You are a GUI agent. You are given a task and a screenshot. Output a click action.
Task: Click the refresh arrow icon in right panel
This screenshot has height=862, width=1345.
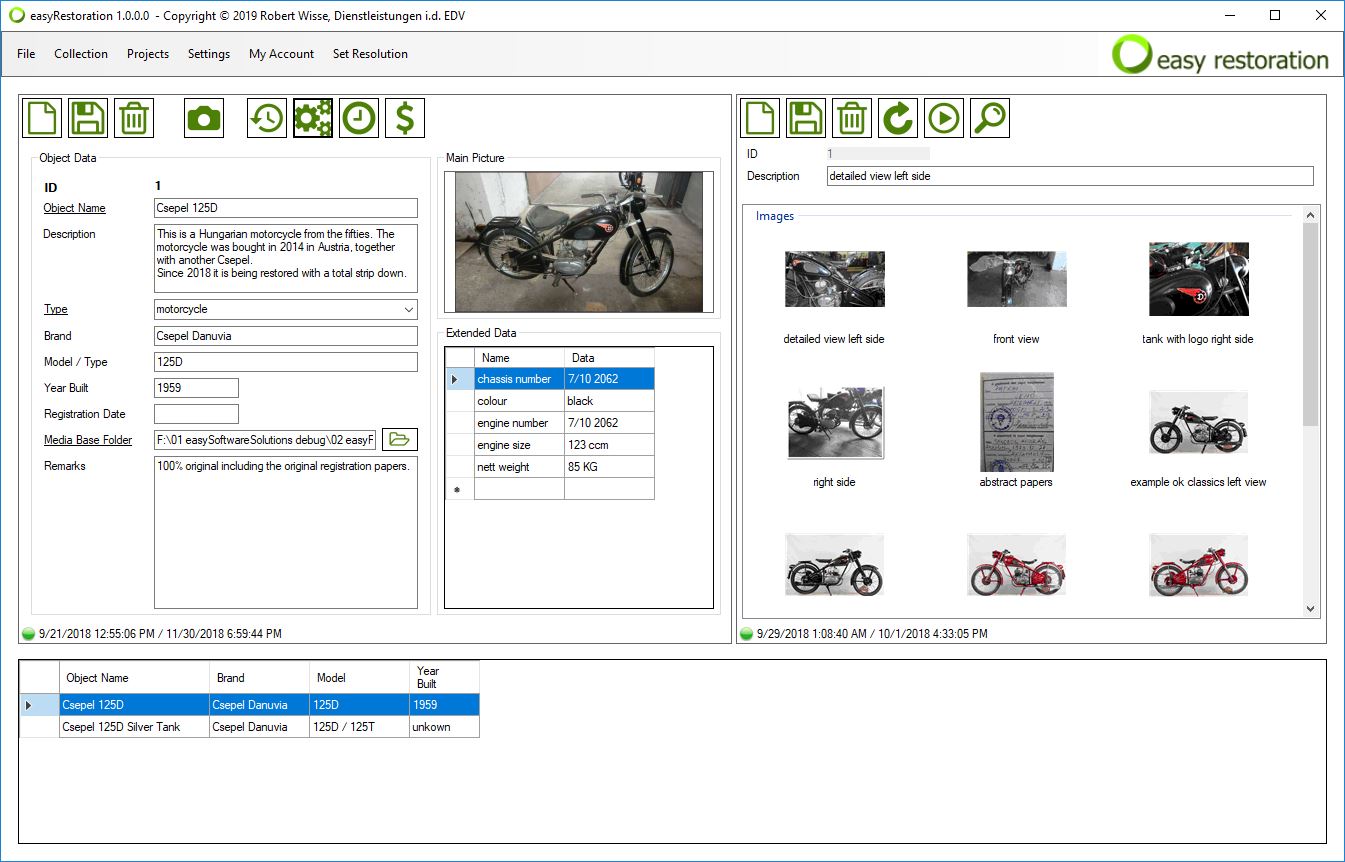[x=898, y=118]
